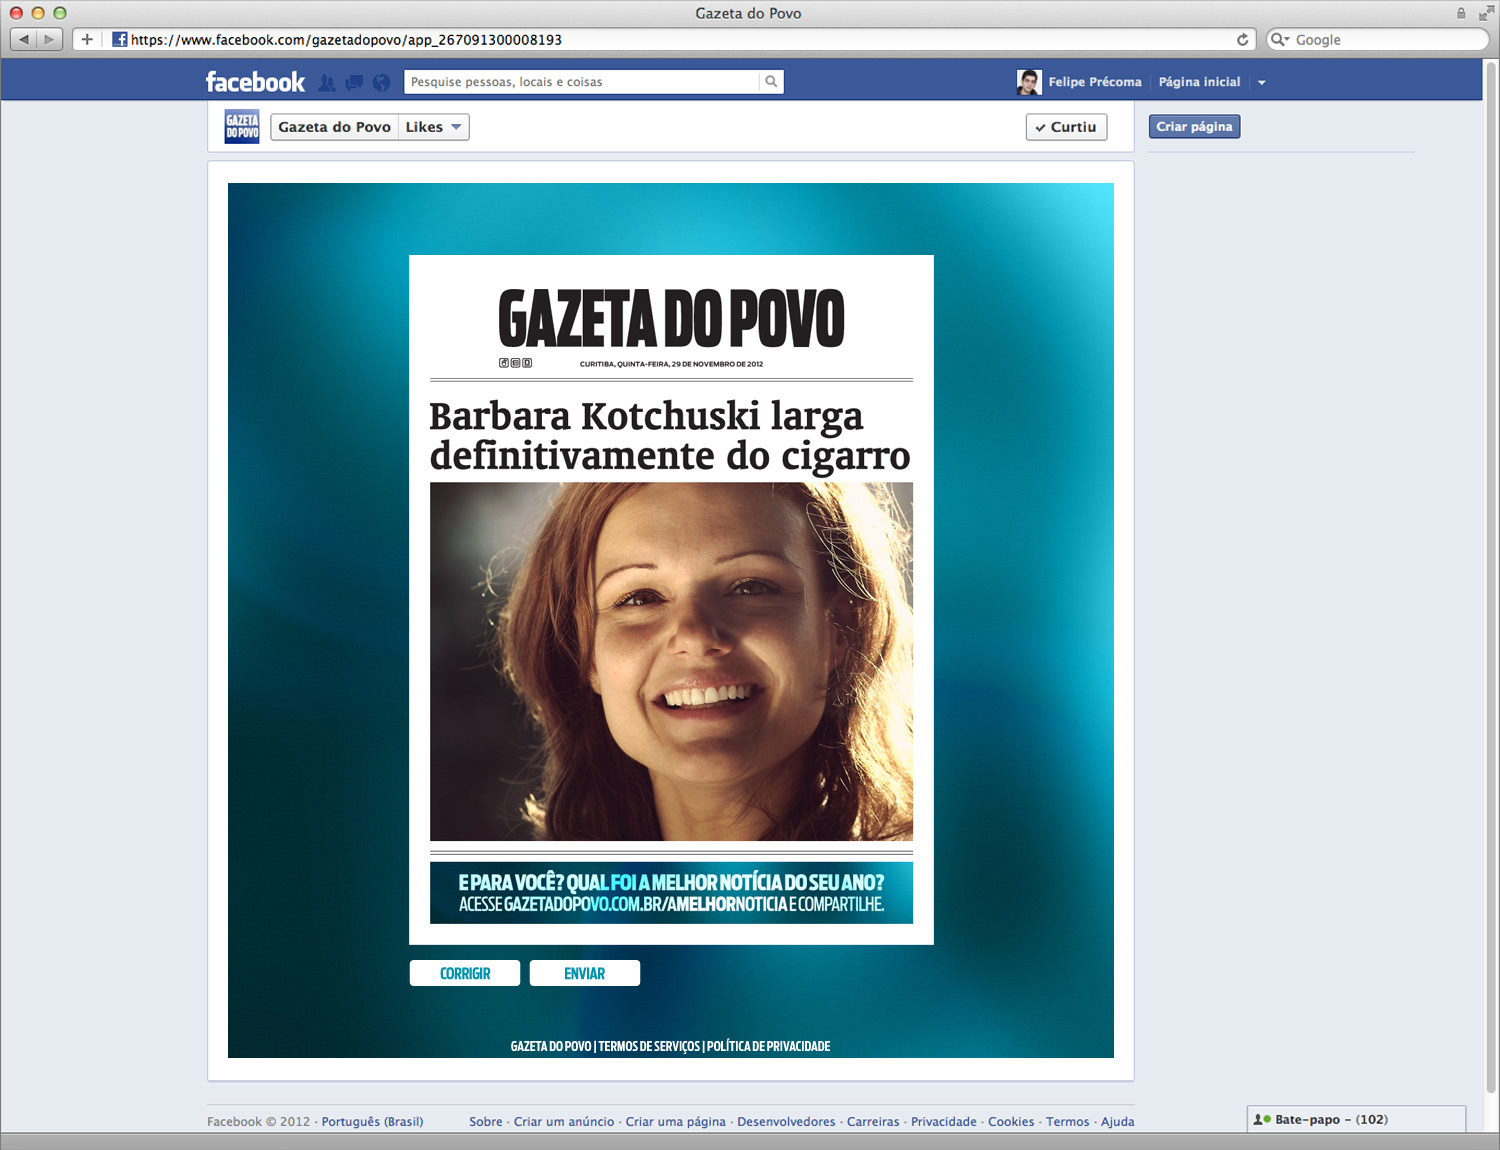Open POLÍTICA DE PRIVACIDADE link
The height and width of the screenshot is (1150, 1500).
coord(768,1046)
